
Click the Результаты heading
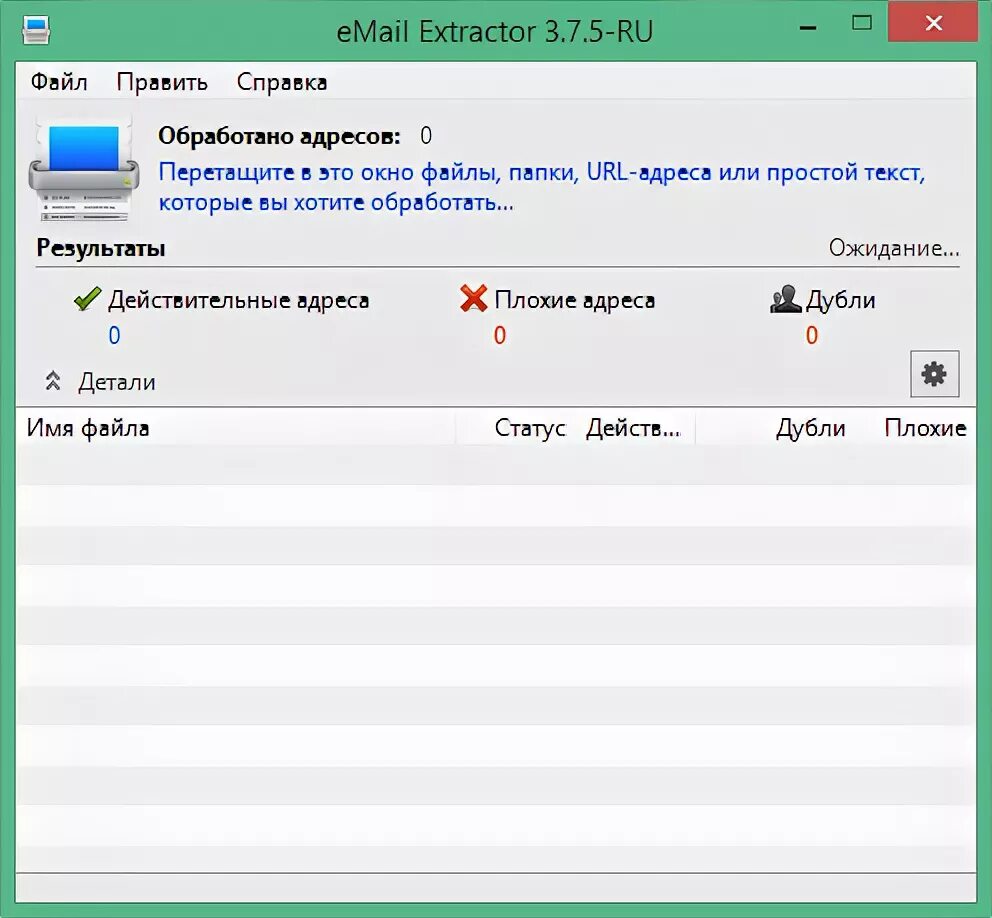point(101,248)
